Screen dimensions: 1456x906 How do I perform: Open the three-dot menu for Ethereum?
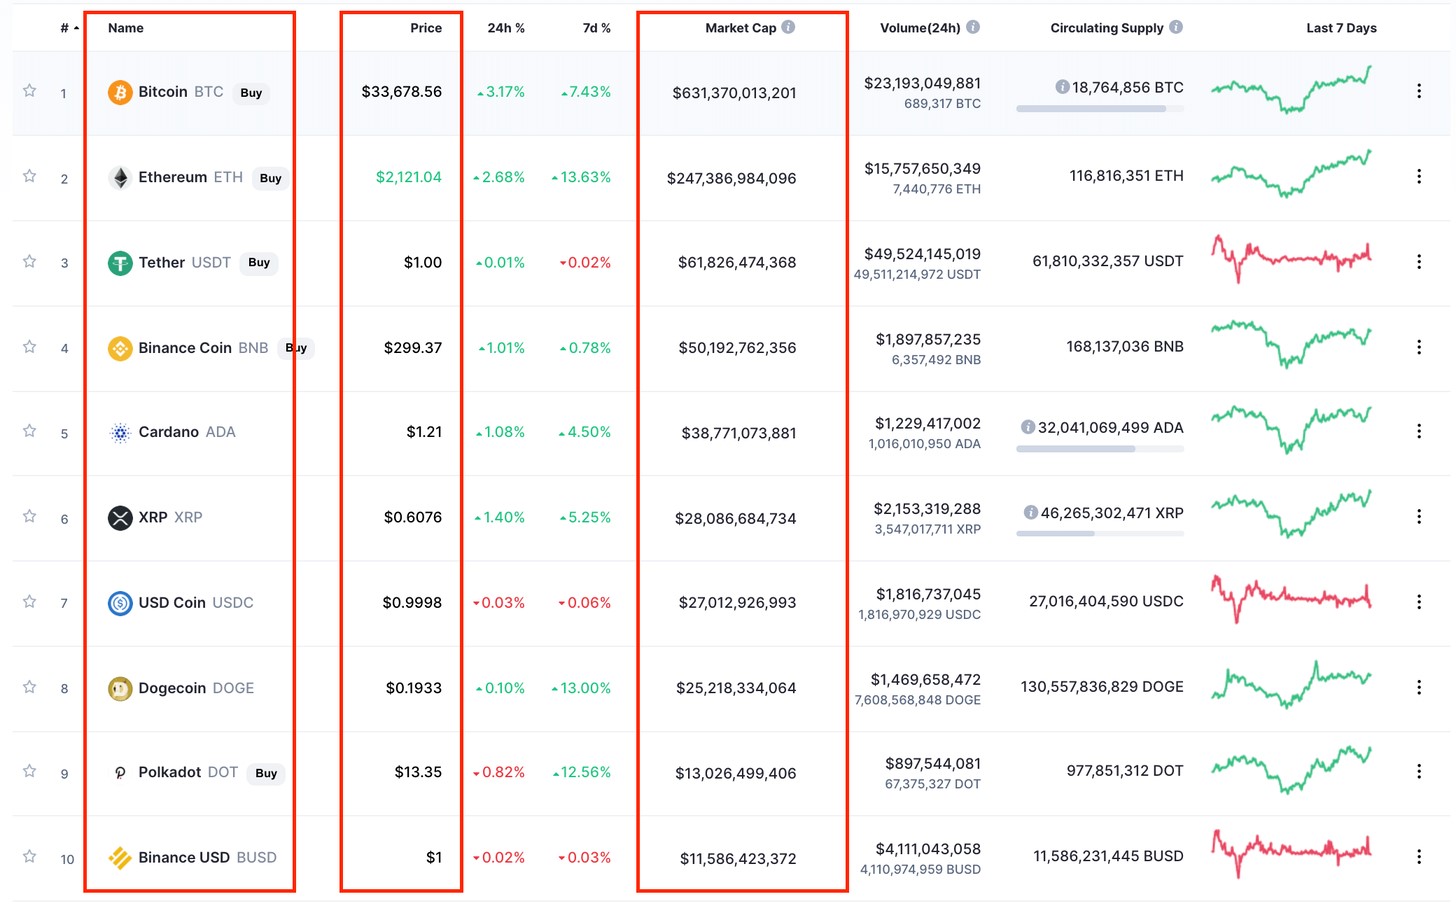[1418, 176]
